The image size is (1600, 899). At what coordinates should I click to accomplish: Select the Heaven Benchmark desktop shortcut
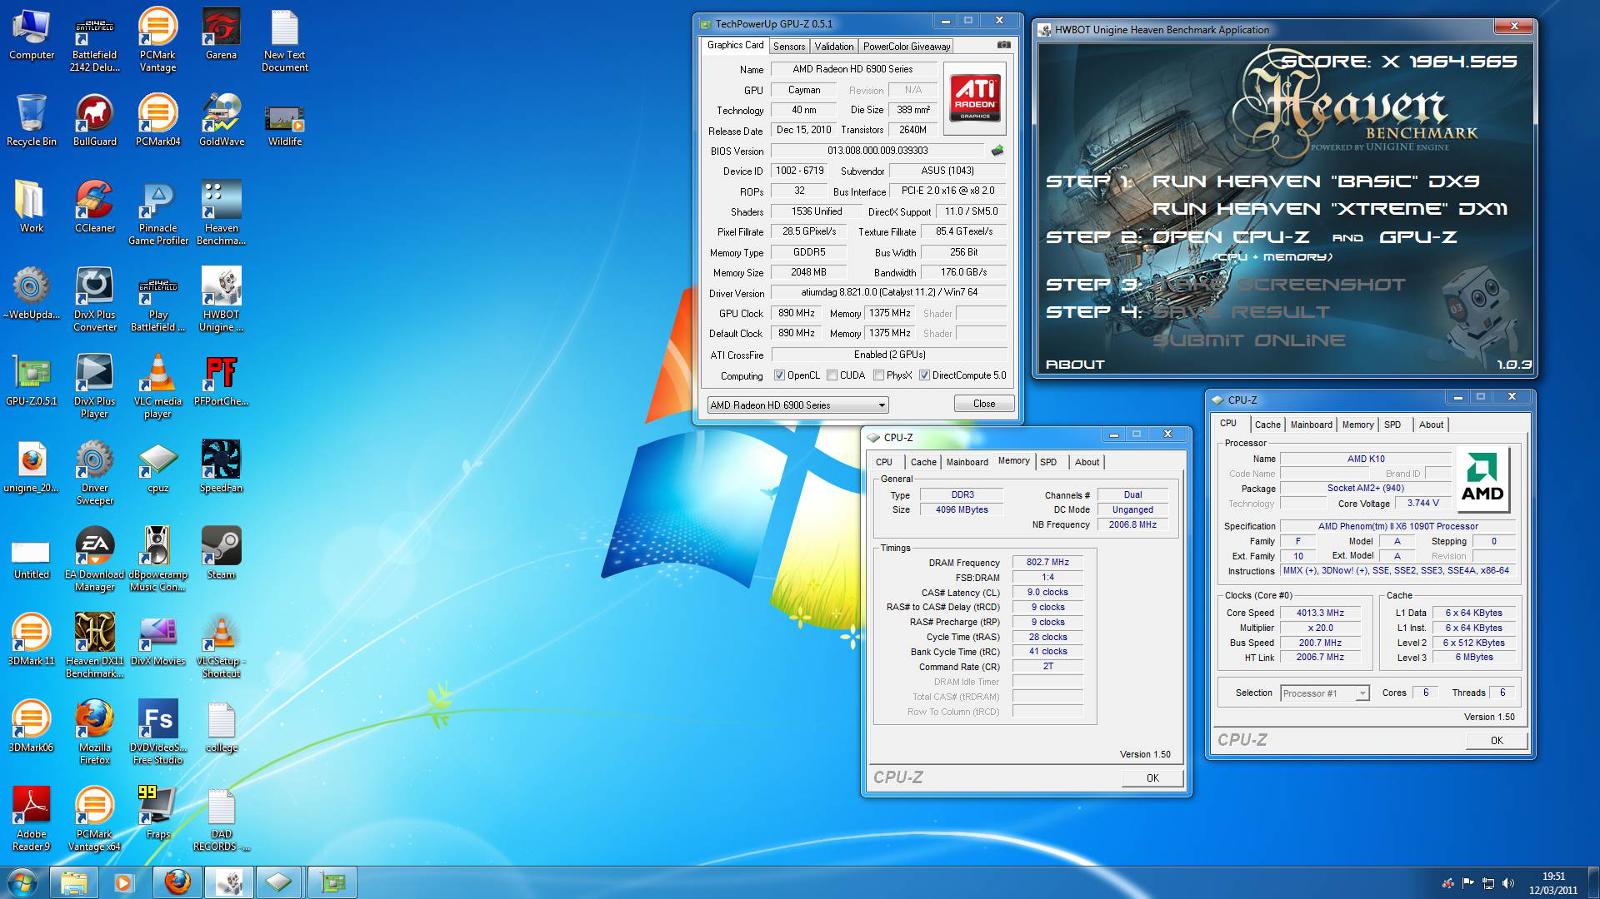coord(221,214)
